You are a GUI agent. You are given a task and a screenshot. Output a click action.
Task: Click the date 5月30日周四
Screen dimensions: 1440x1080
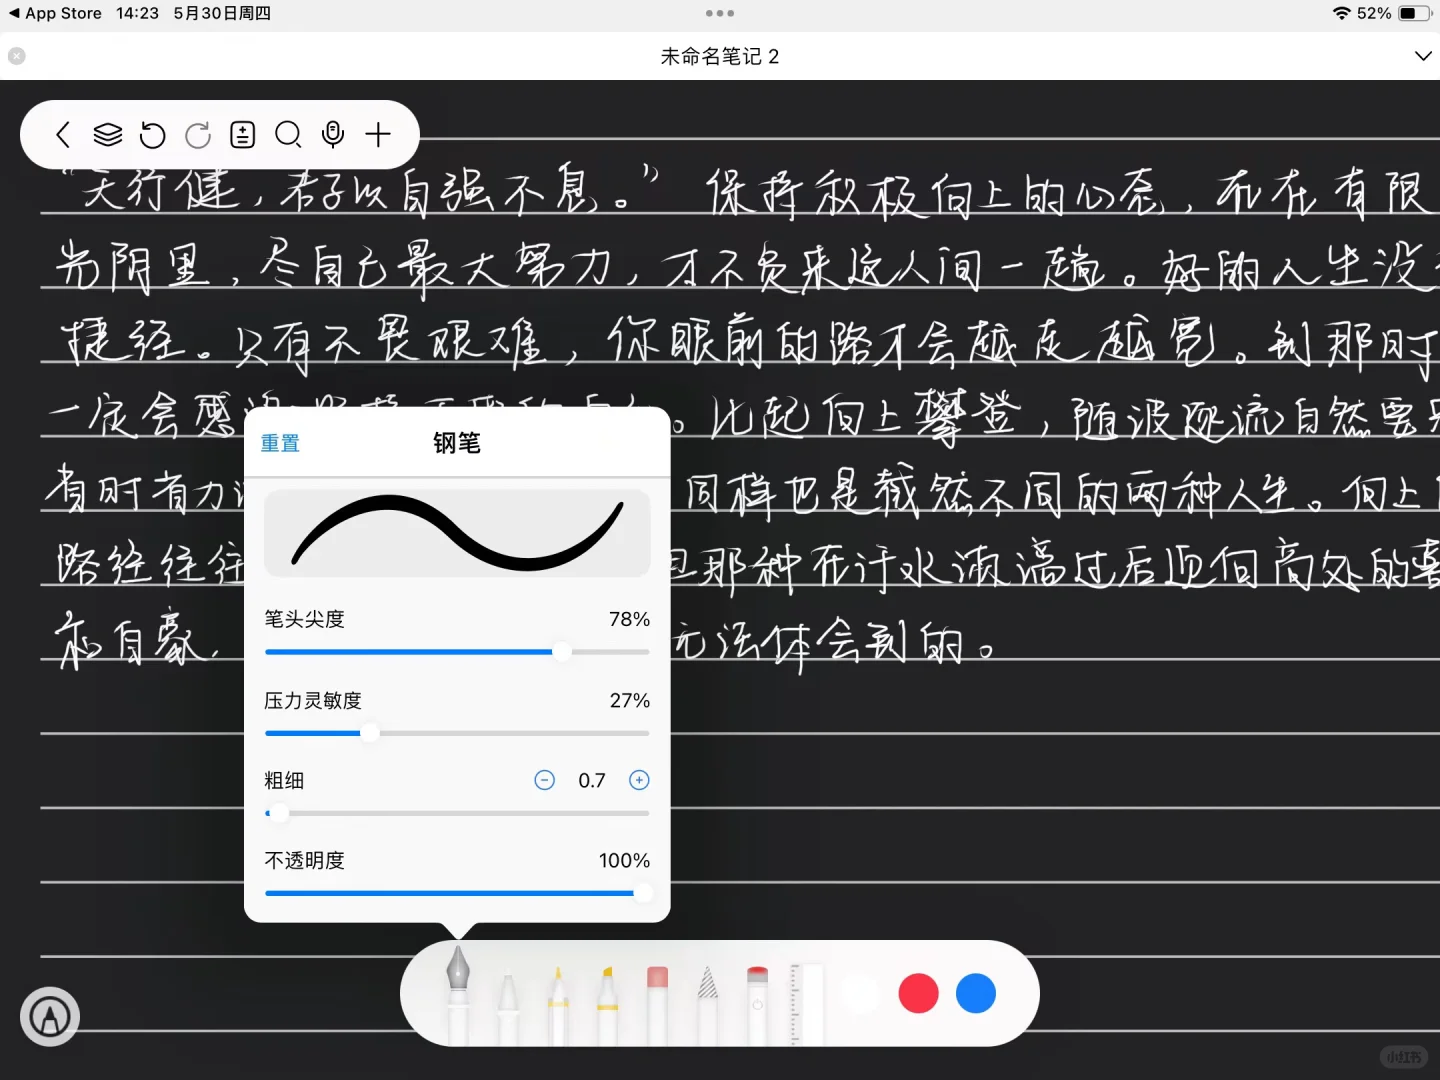pyautogui.click(x=222, y=13)
